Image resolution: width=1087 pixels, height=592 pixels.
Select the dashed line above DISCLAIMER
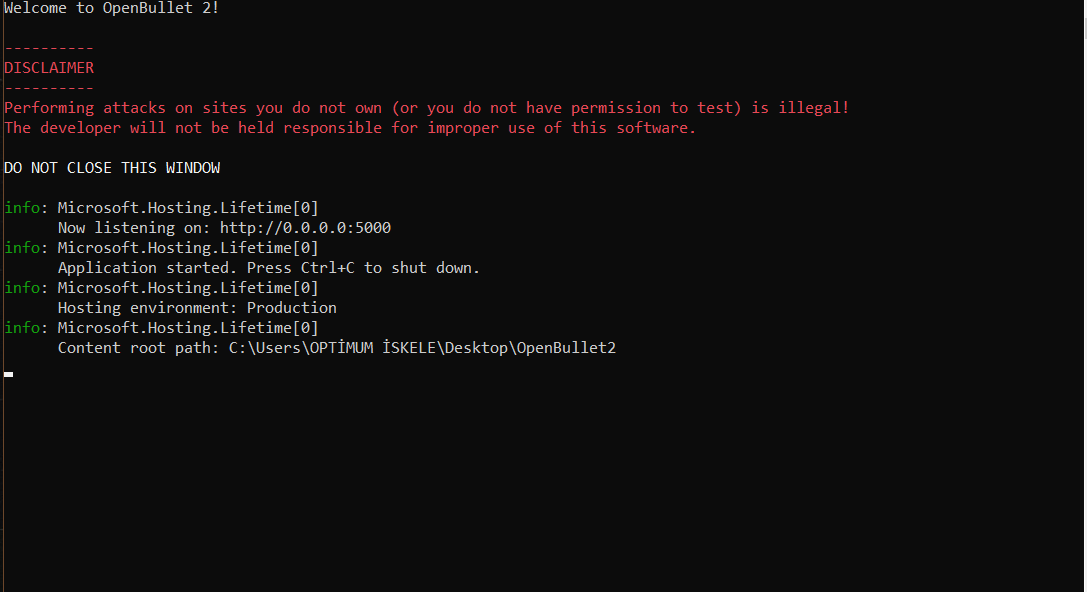pyautogui.click(x=49, y=49)
